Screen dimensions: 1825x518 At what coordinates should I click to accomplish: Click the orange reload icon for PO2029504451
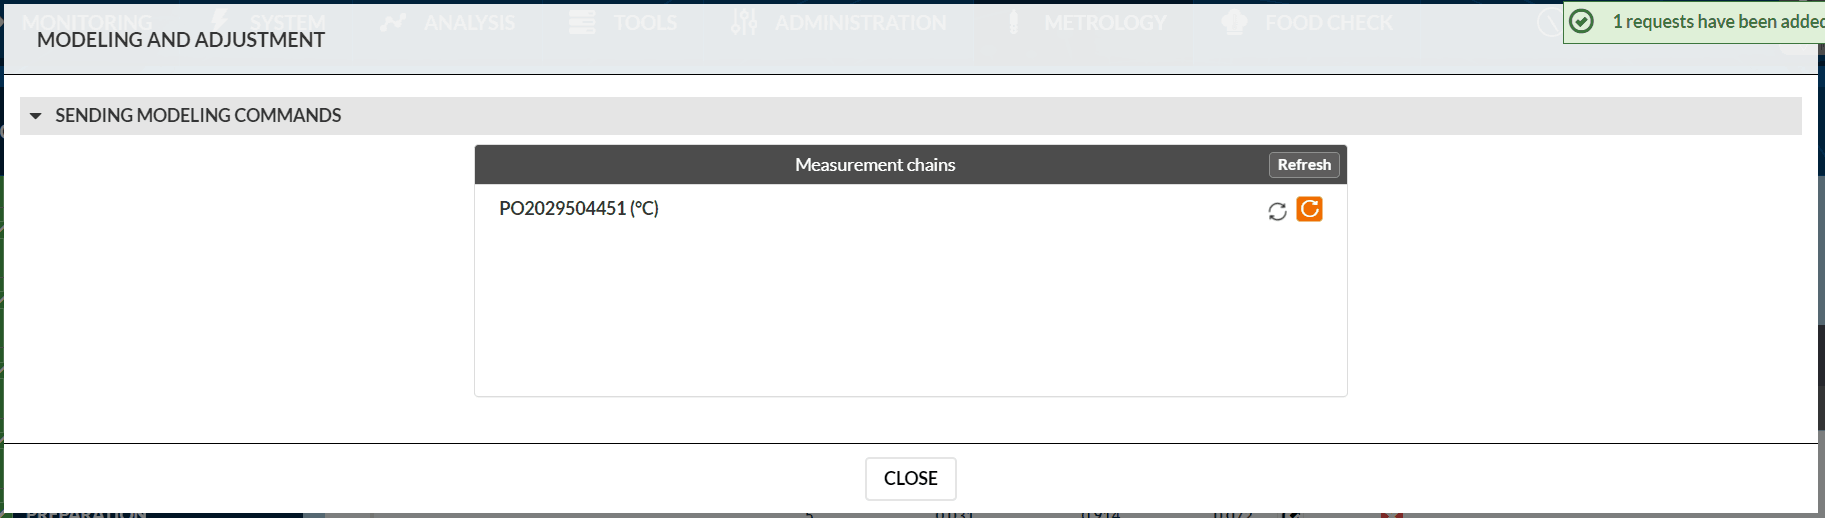1309,209
